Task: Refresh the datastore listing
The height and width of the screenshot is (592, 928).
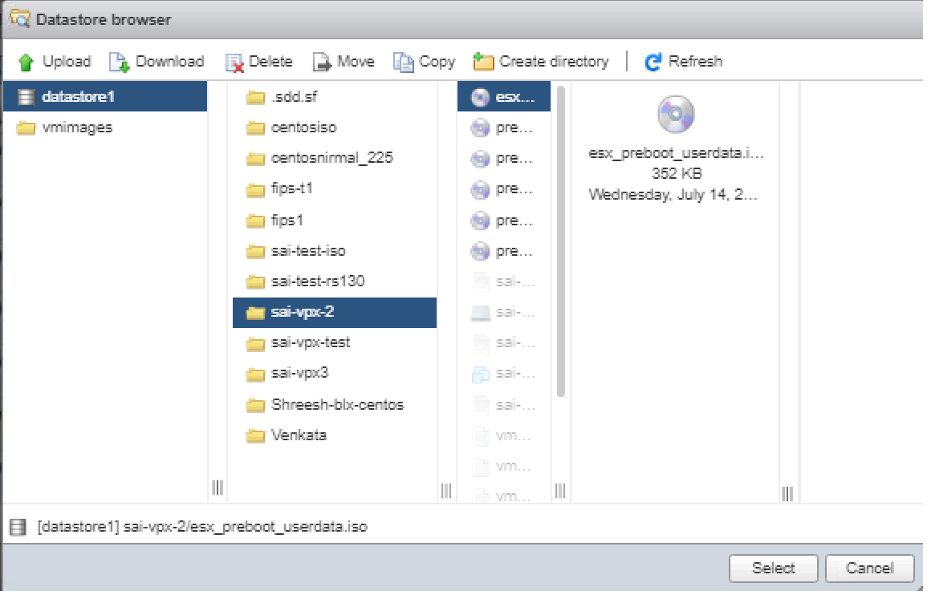Action: [x=684, y=62]
